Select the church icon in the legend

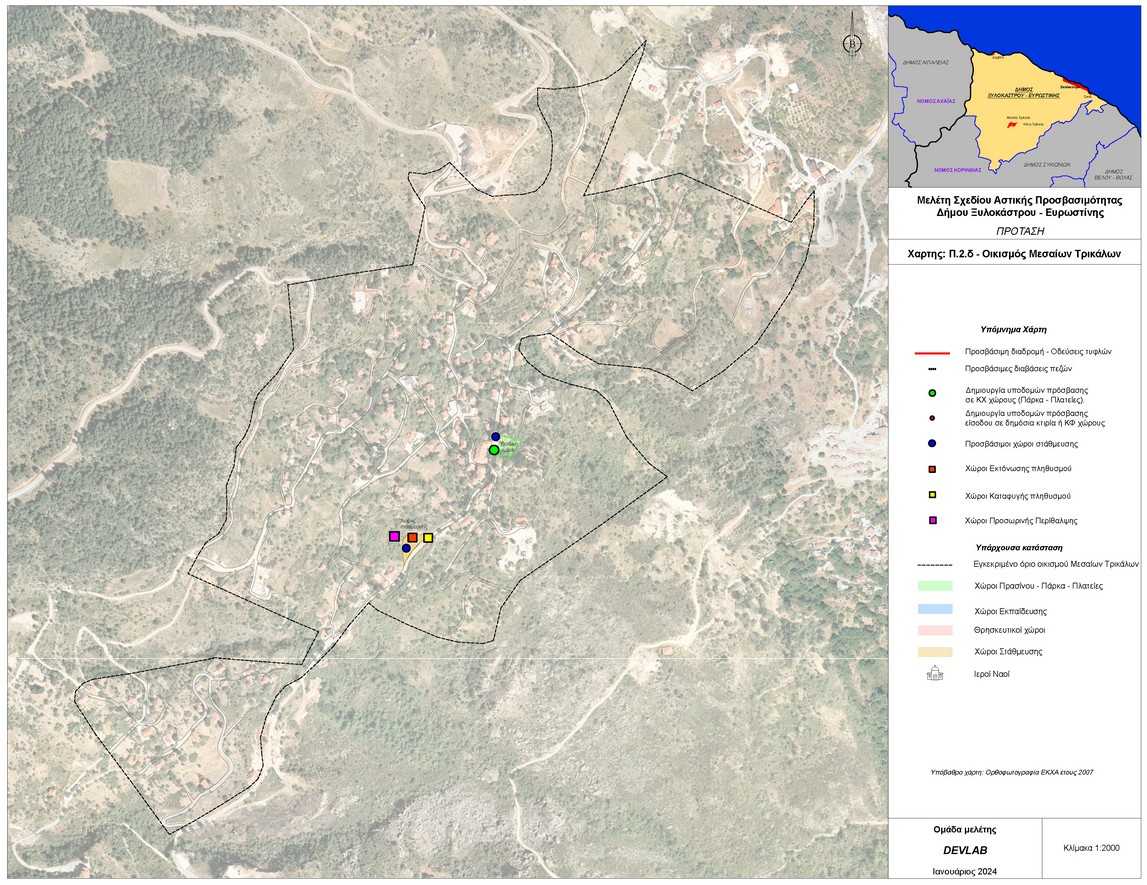coord(934,673)
